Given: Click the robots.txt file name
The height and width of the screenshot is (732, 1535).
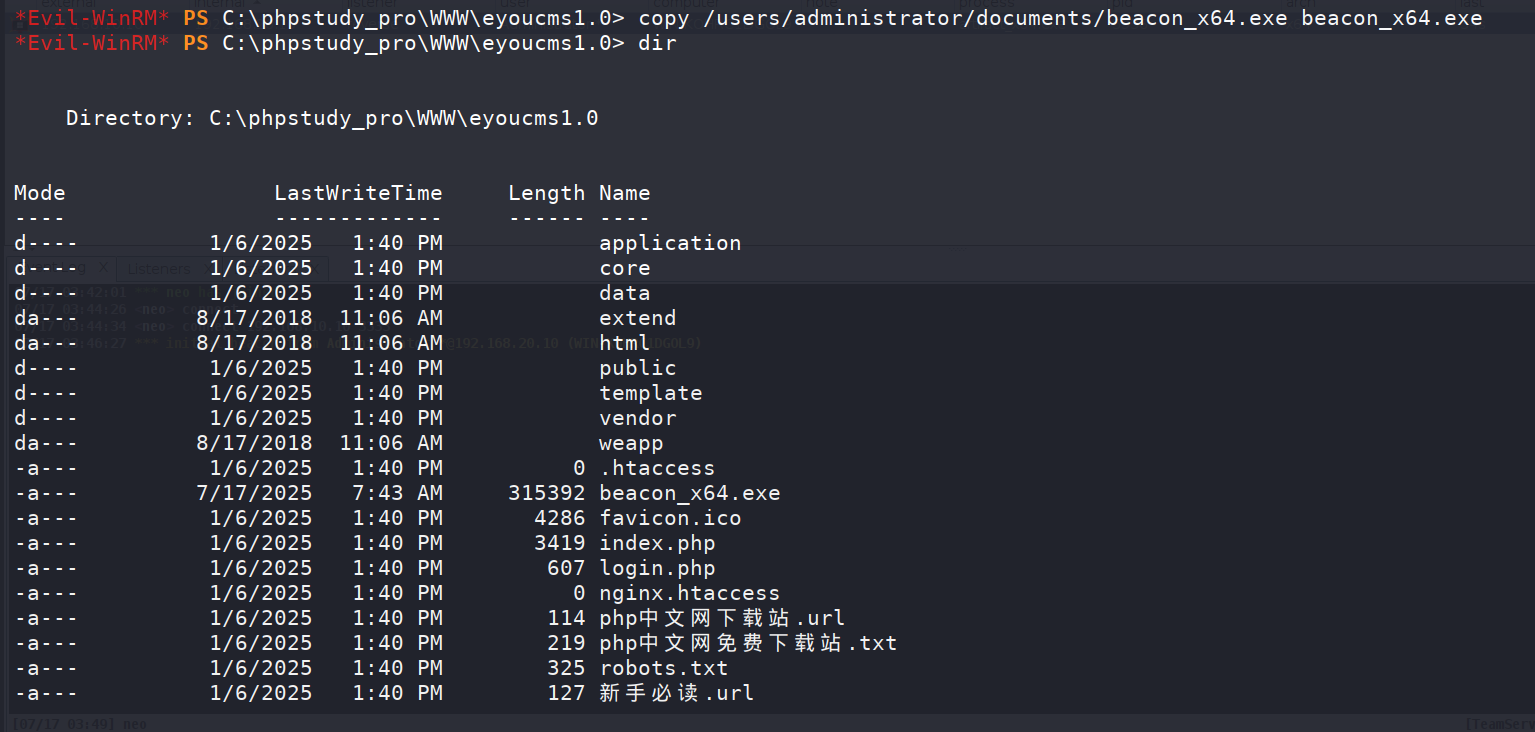Looking at the screenshot, I should (664, 668).
